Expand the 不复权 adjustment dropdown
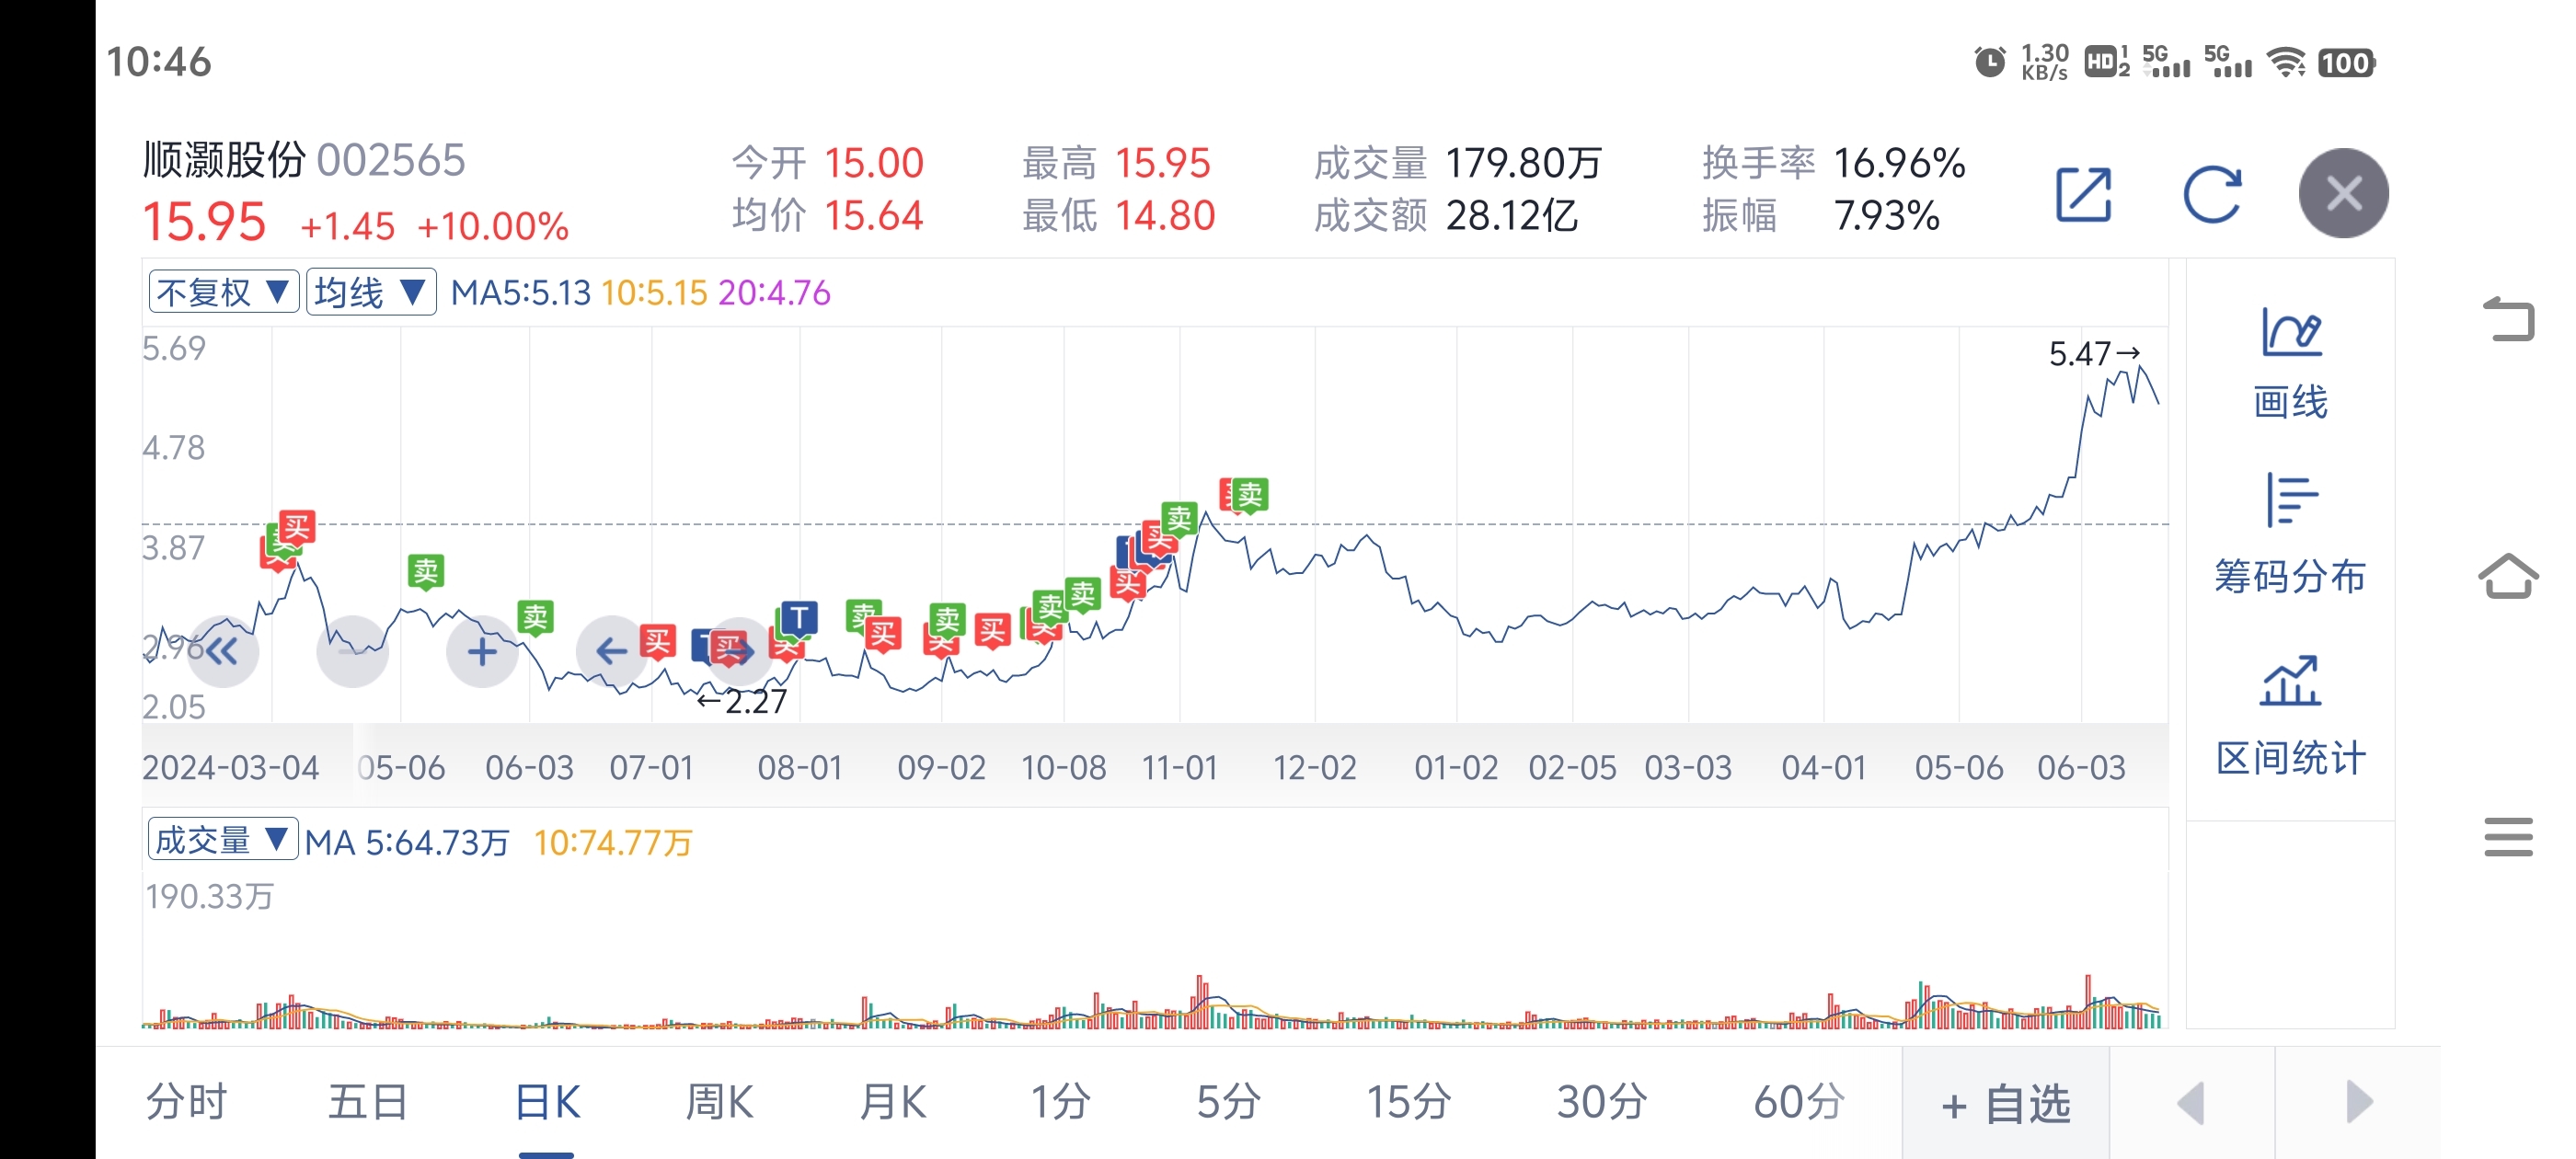The image size is (2576, 1159). 223,292
